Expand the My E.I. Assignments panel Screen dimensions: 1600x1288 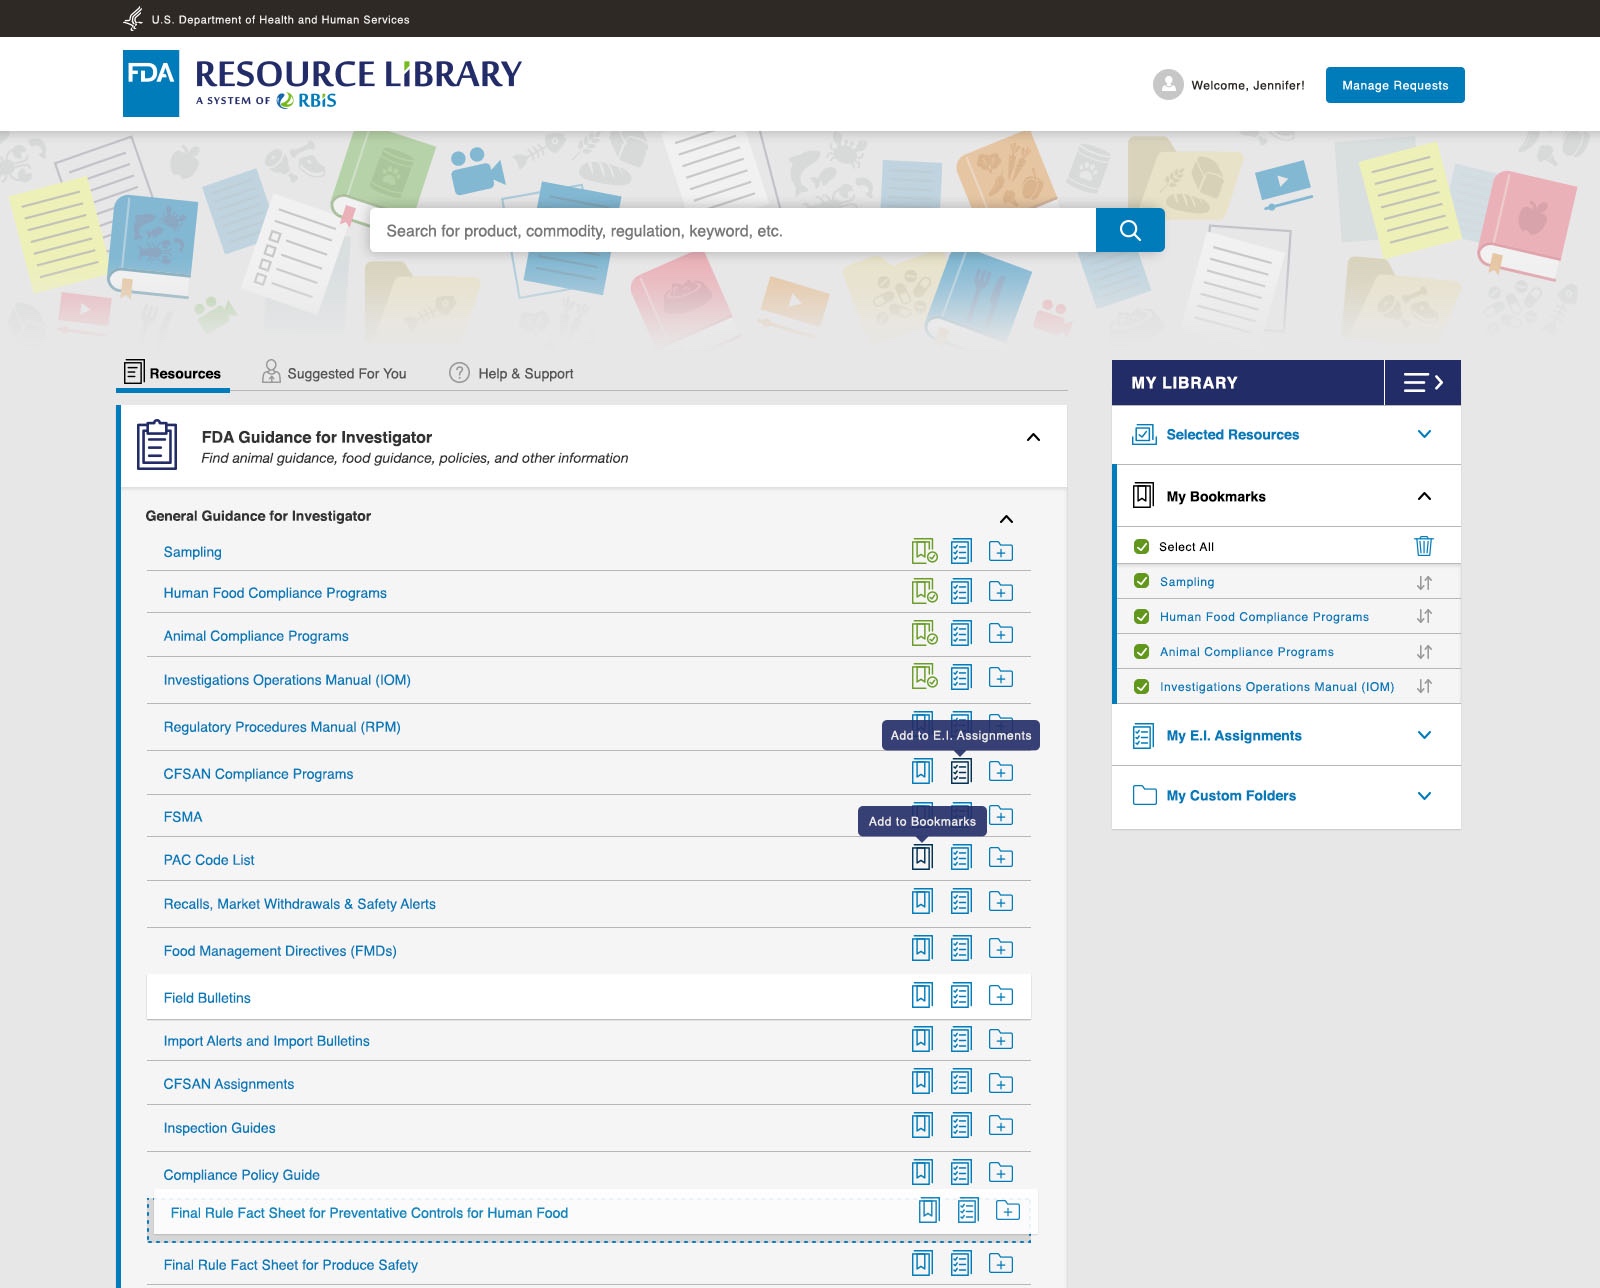[1424, 735]
